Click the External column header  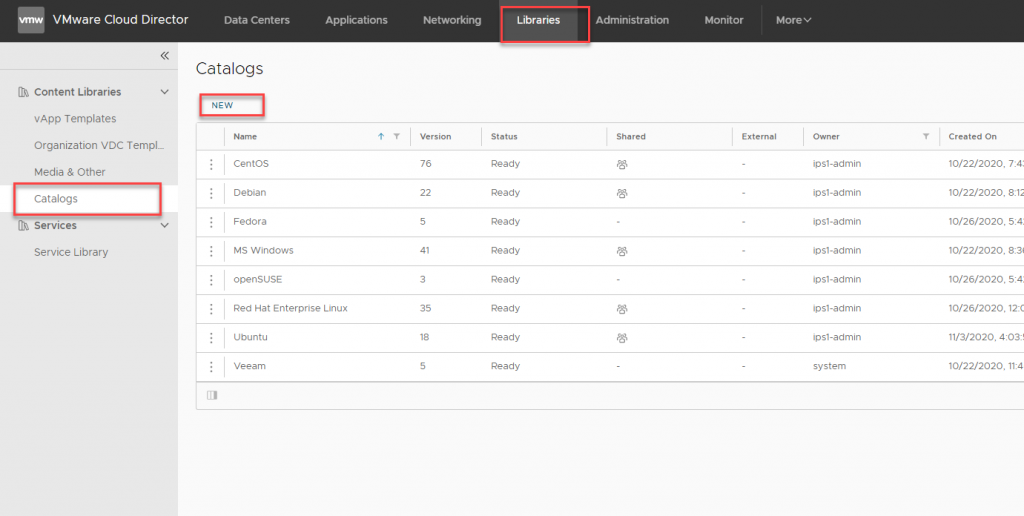(x=759, y=137)
